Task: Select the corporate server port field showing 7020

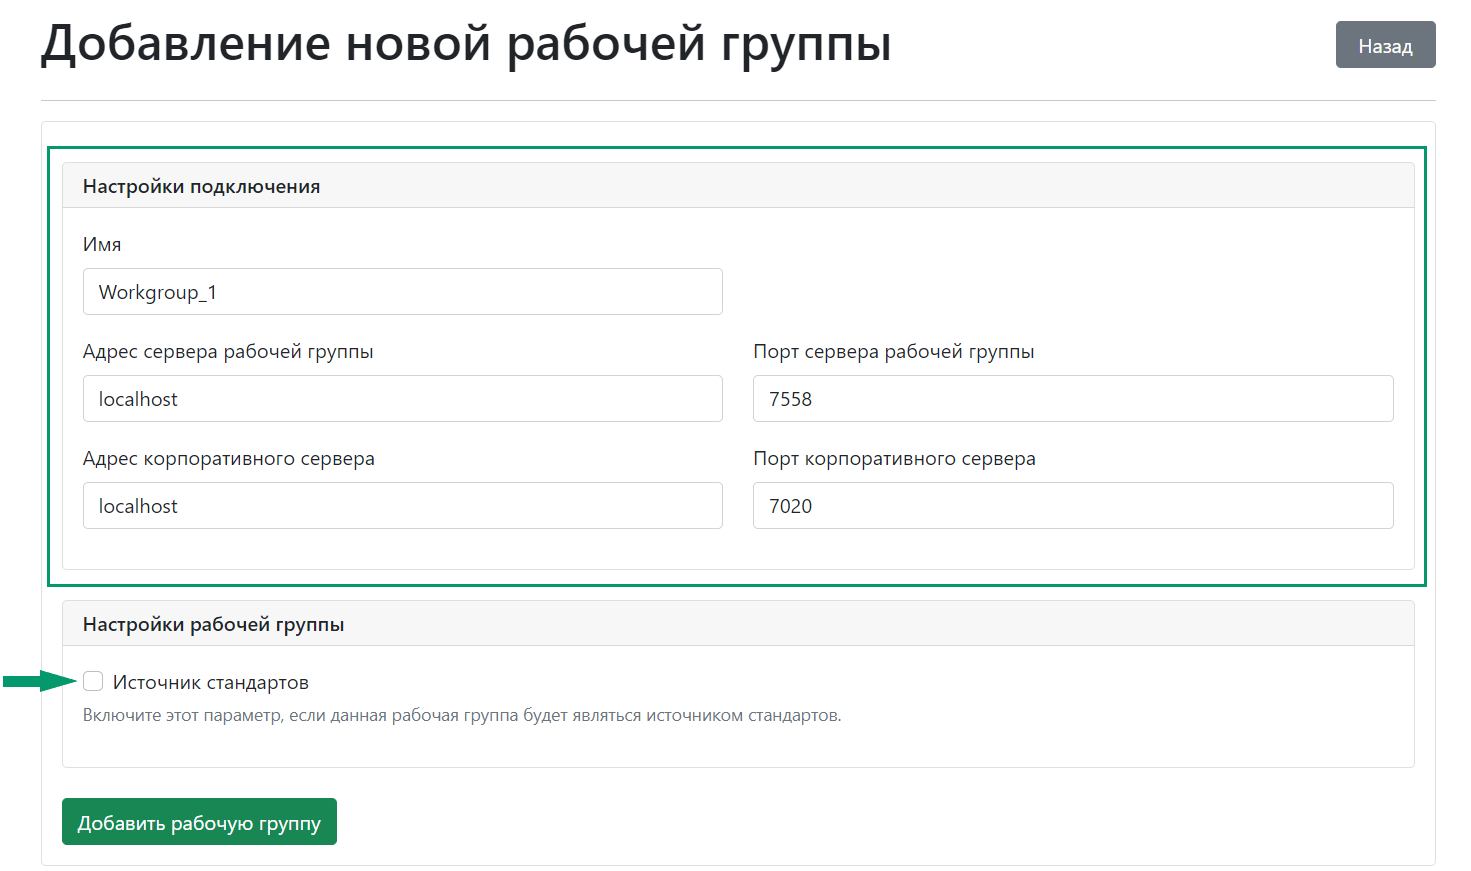Action: (1072, 505)
